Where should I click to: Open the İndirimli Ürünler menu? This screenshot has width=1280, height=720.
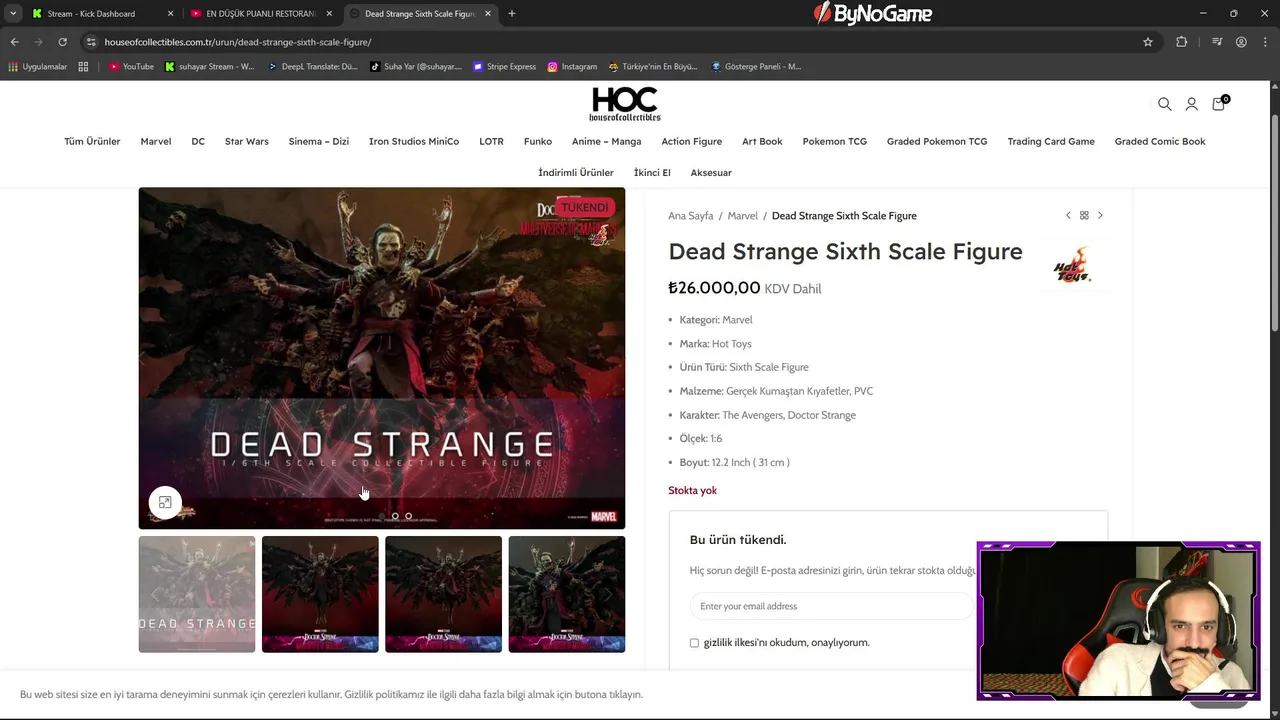pyautogui.click(x=576, y=173)
